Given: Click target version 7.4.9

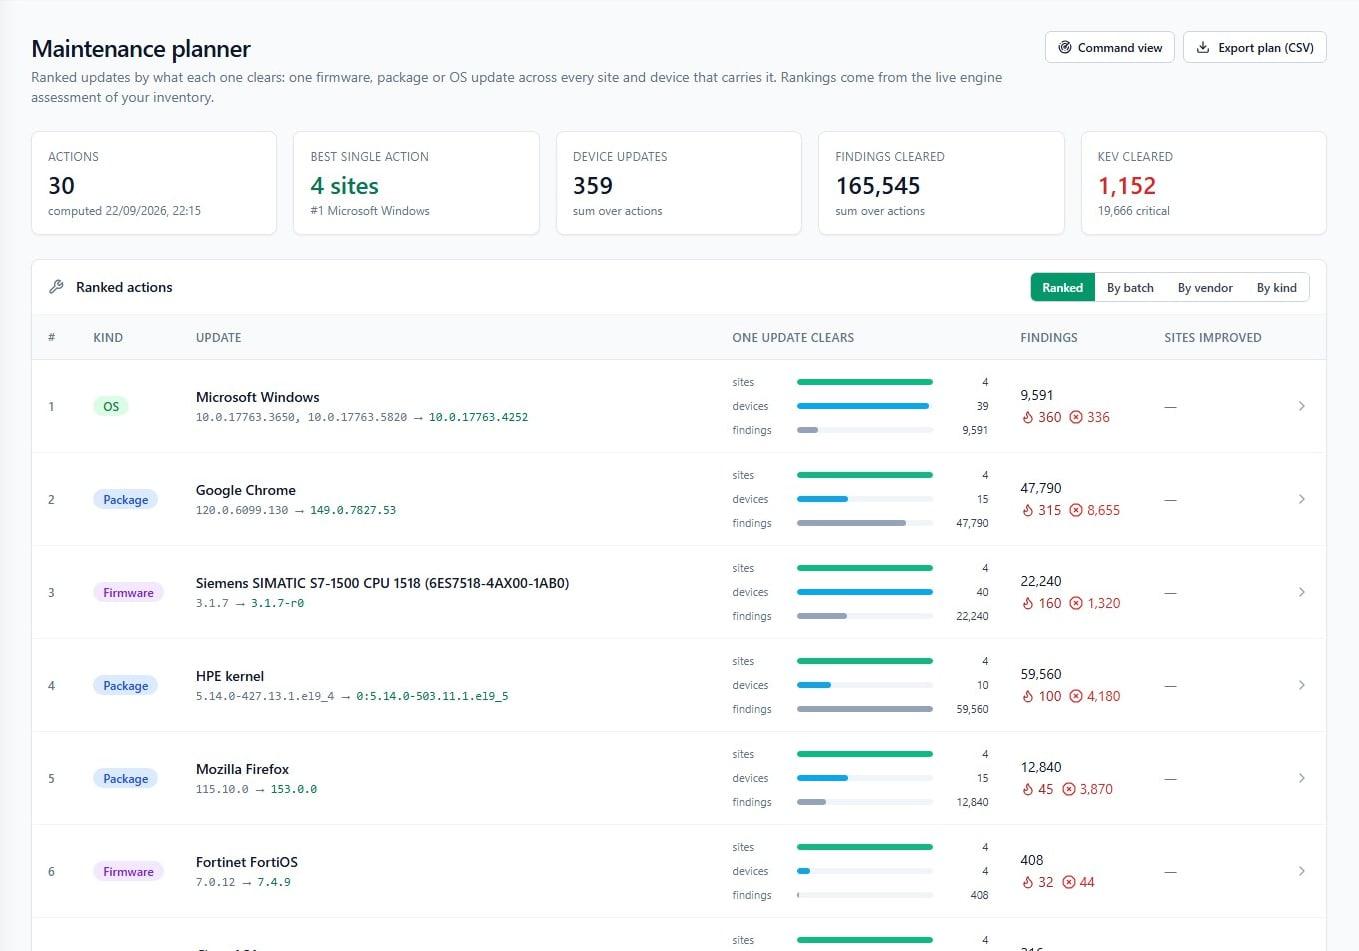Looking at the screenshot, I should click(274, 882).
